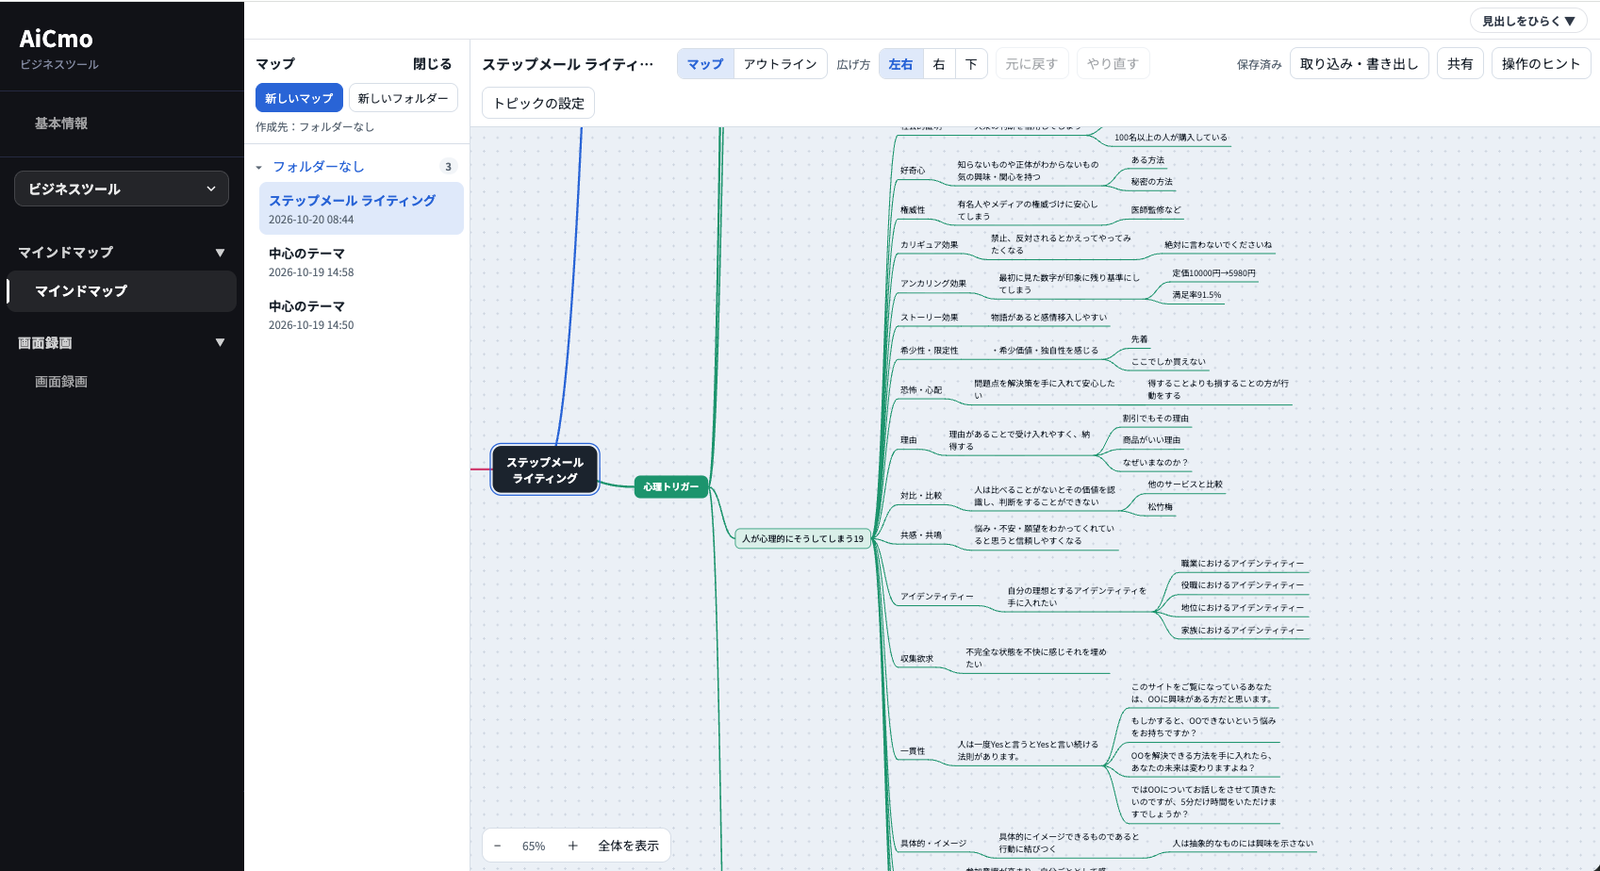This screenshot has width=1600, height=871.
Task: Click the 希少性・限定性 topic
Action: point(929,351)
